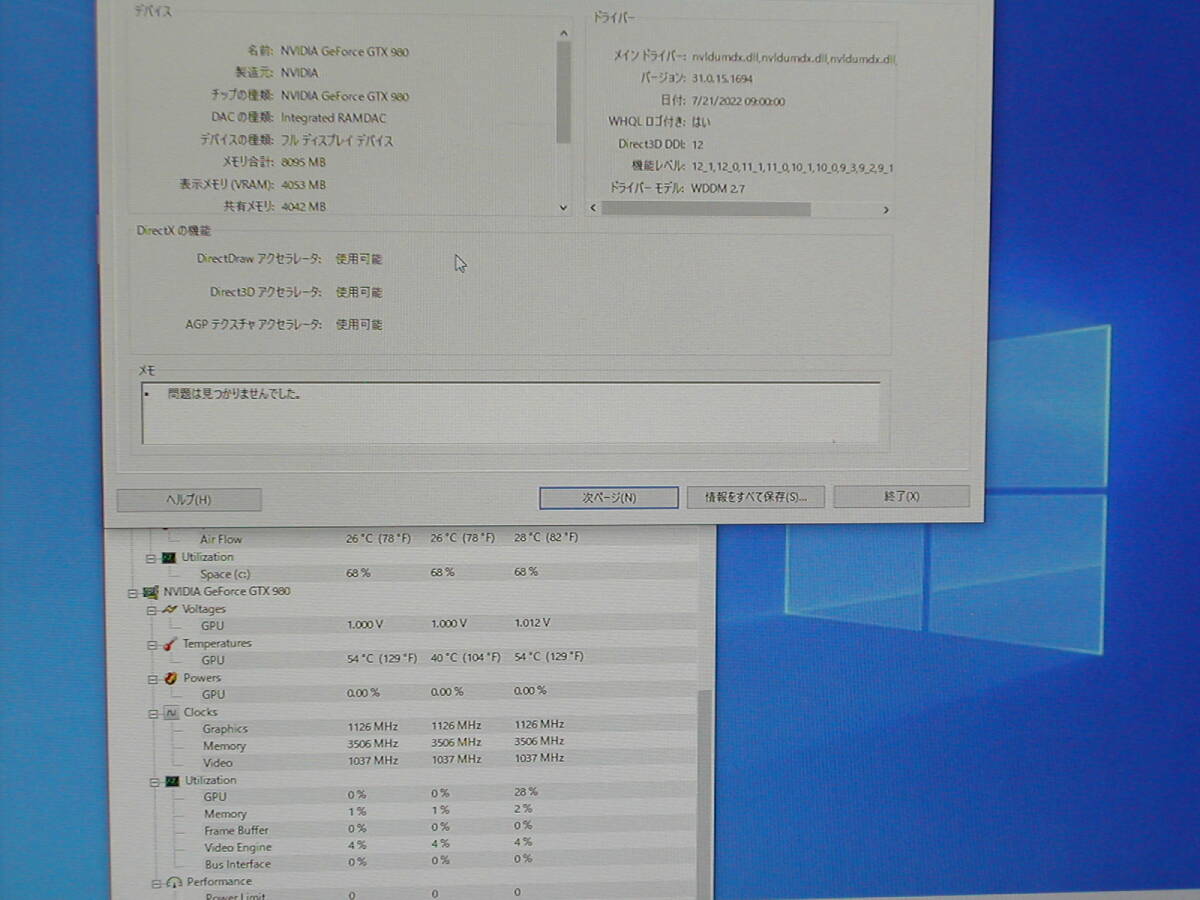Click the 4042 MB shared memory value
Image resolution: width=1200 pixels, height=900 pixels.
[x=303, y=207]
